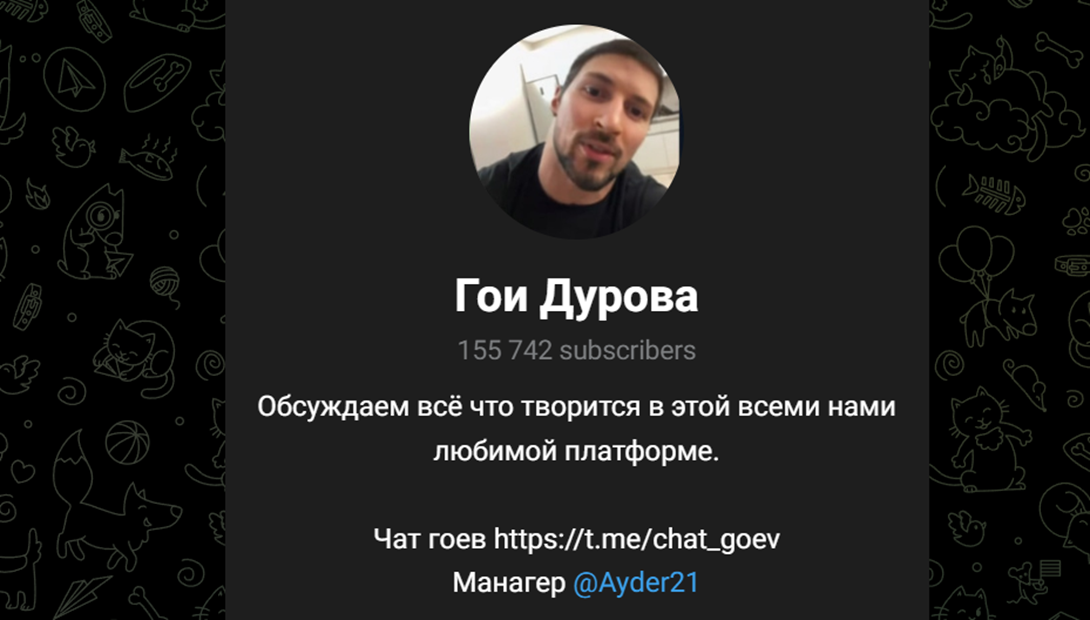The image size is (1090, 620).
Task: Open the channel's round profile photo
Action: tap(576, 131)
